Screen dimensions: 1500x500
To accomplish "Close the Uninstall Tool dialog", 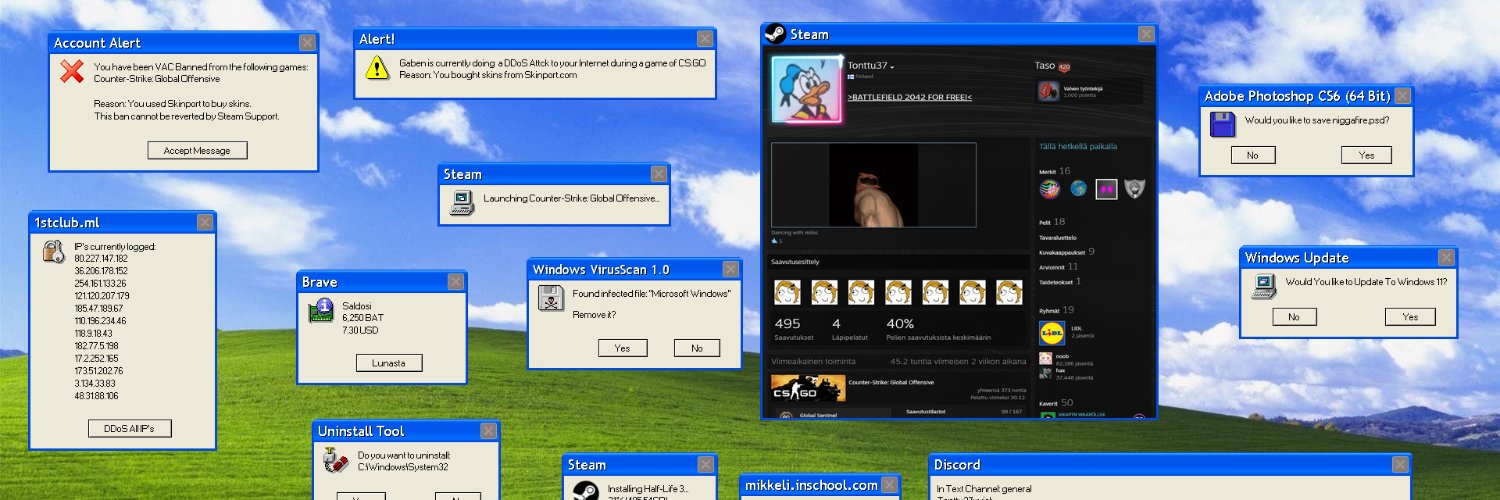I will pos(488,431).
